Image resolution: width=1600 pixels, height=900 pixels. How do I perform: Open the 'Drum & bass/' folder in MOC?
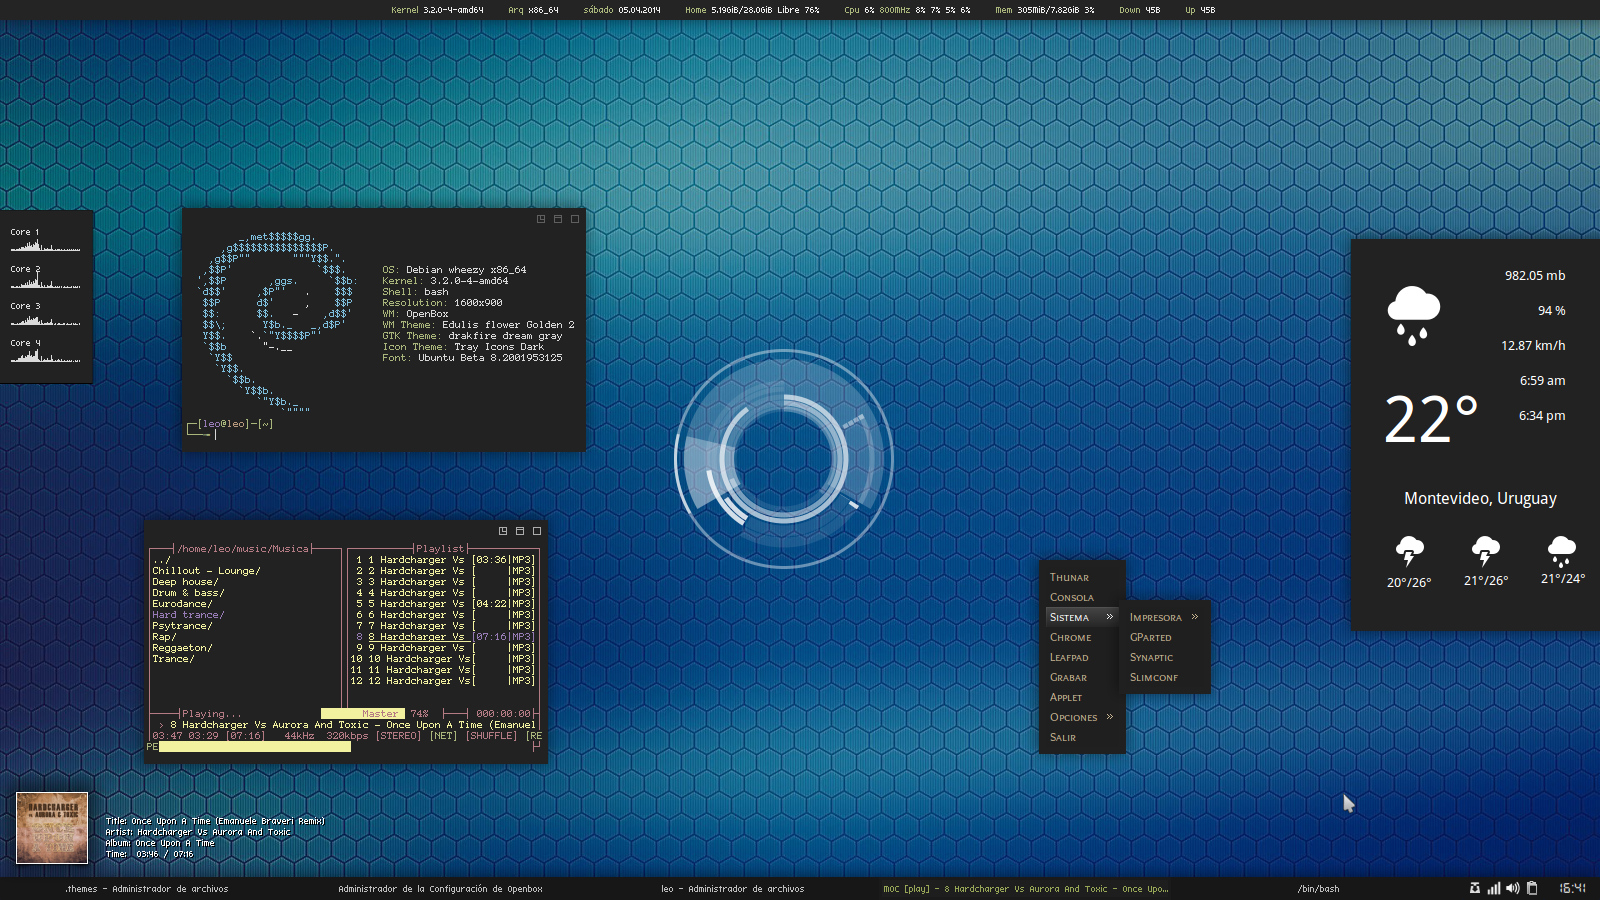pos(188,593)
